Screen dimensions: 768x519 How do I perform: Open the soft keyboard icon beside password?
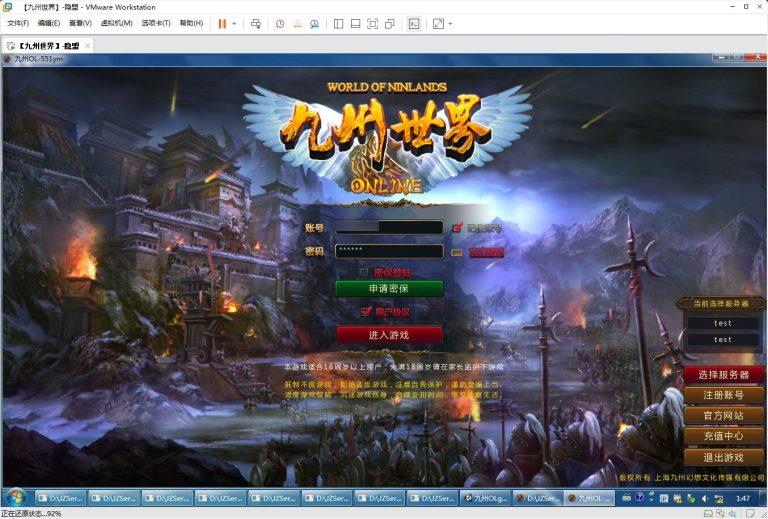tap(456, 253)
